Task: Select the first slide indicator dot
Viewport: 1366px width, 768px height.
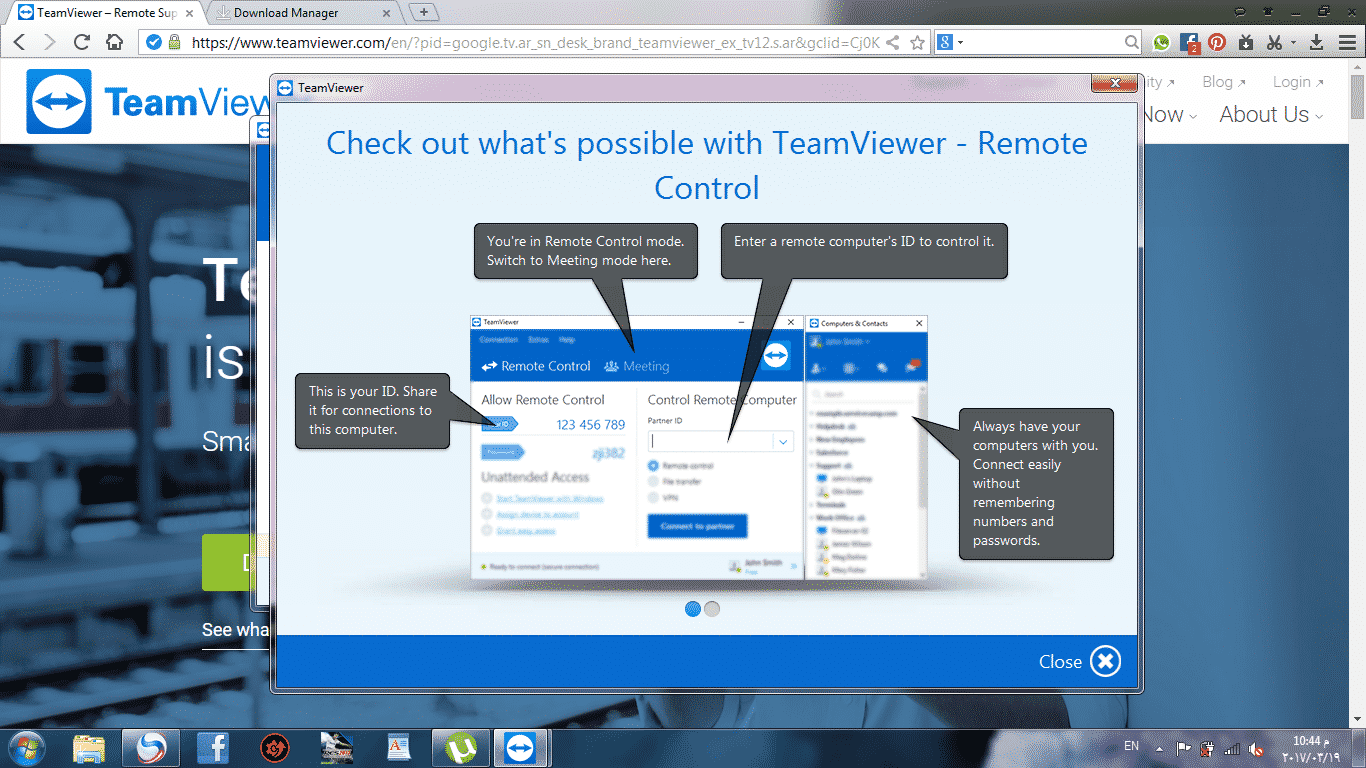Action: pos(693,609)
